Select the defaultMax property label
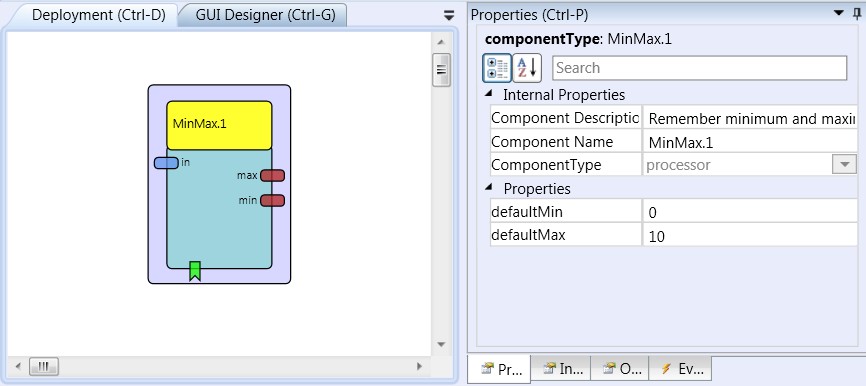Image resolution: width=866 pixels, height=386 pixels. coord(566,235)
